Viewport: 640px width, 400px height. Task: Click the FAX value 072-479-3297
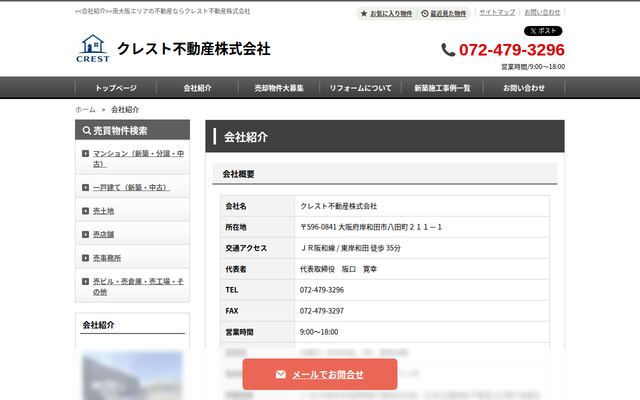[x=322, y=311]
